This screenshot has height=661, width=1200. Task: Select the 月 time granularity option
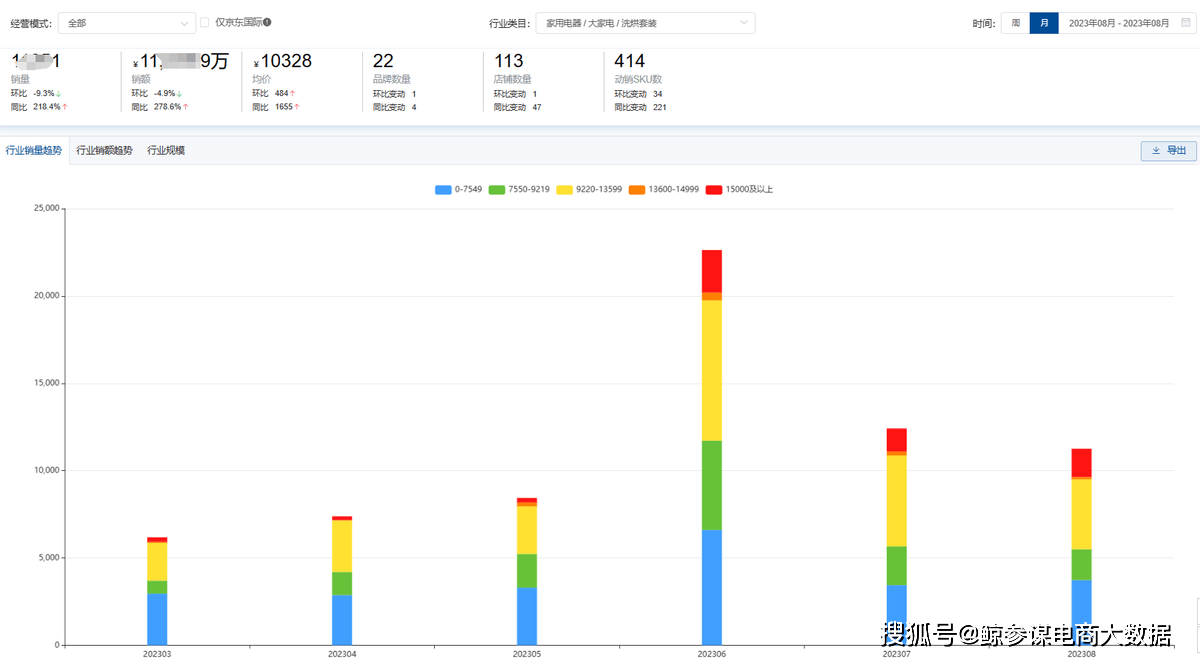pyautogui.click(x=1044, y=22)
